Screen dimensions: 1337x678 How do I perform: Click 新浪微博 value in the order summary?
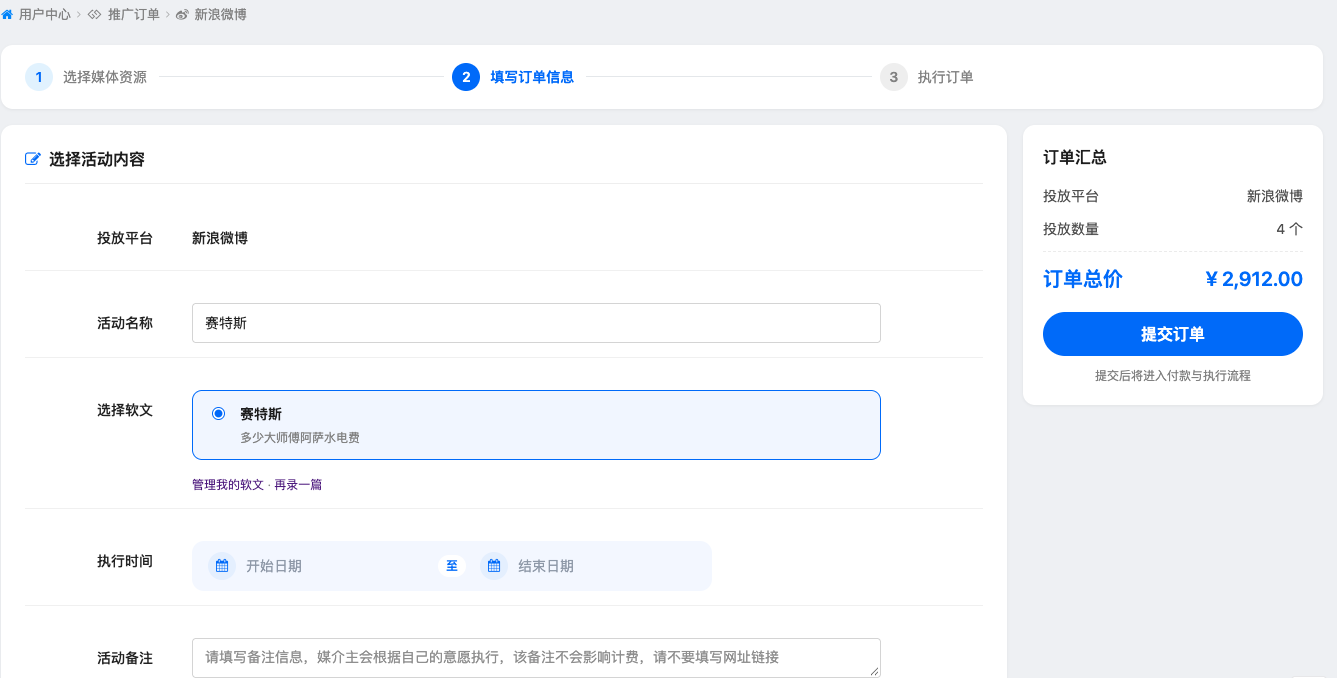1275,197
